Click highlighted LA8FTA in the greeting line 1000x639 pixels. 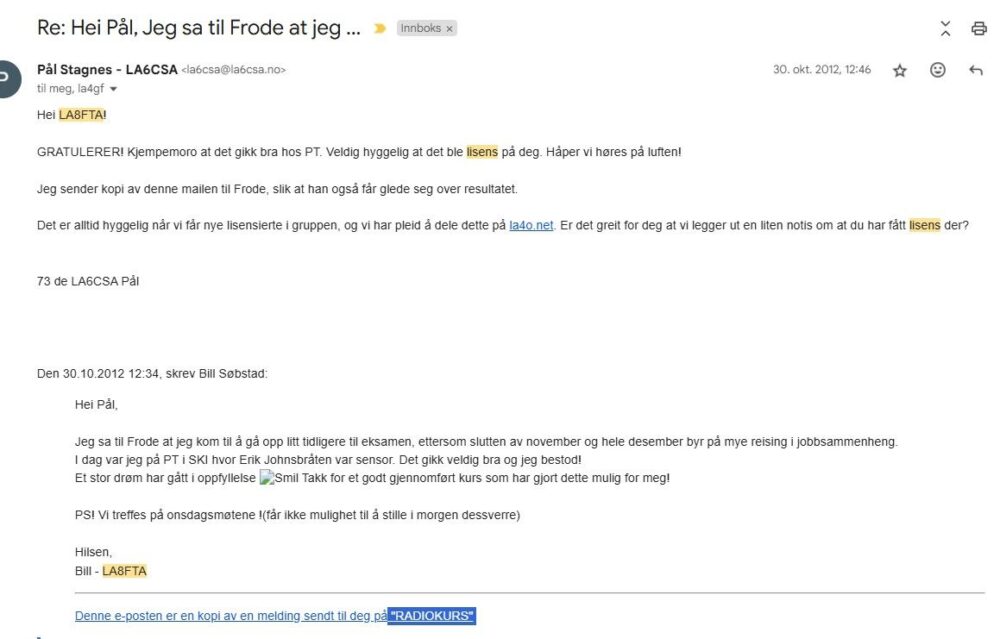click(x=81, y=115)
